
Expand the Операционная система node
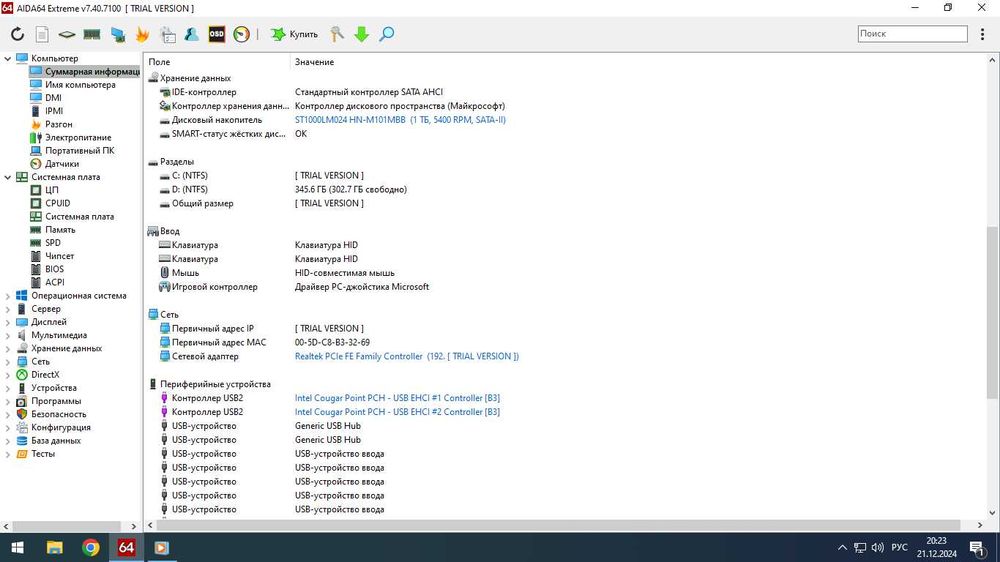point(7,296)
